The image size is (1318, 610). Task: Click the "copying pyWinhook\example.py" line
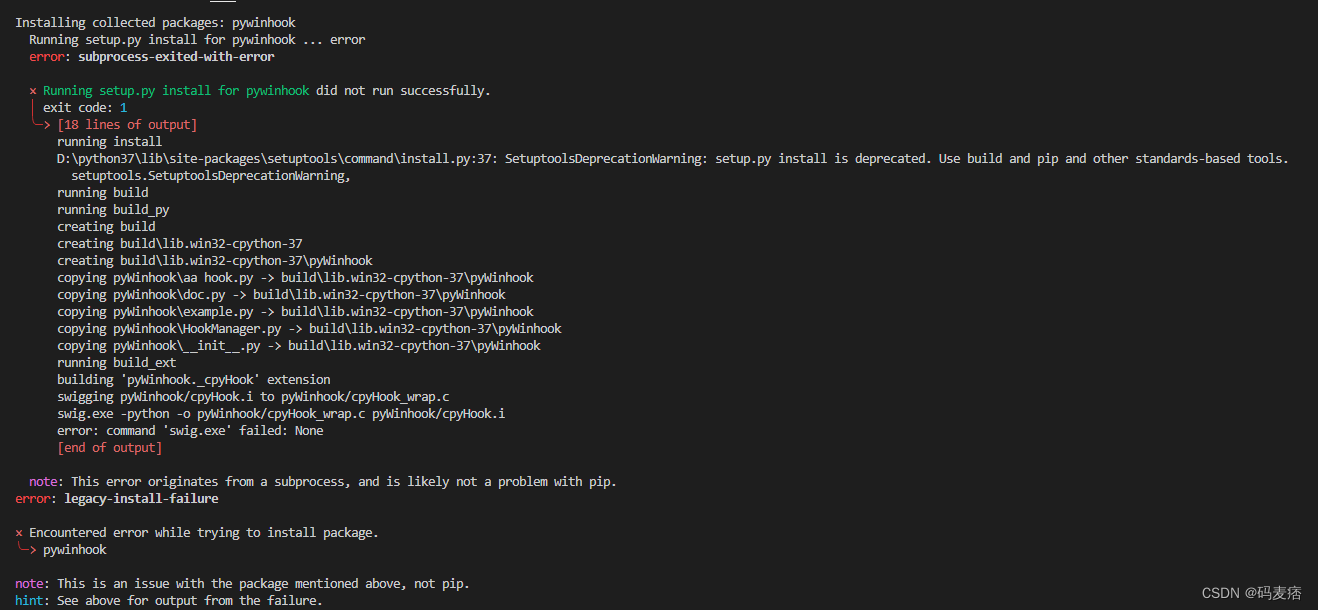[x=295, y=312]
